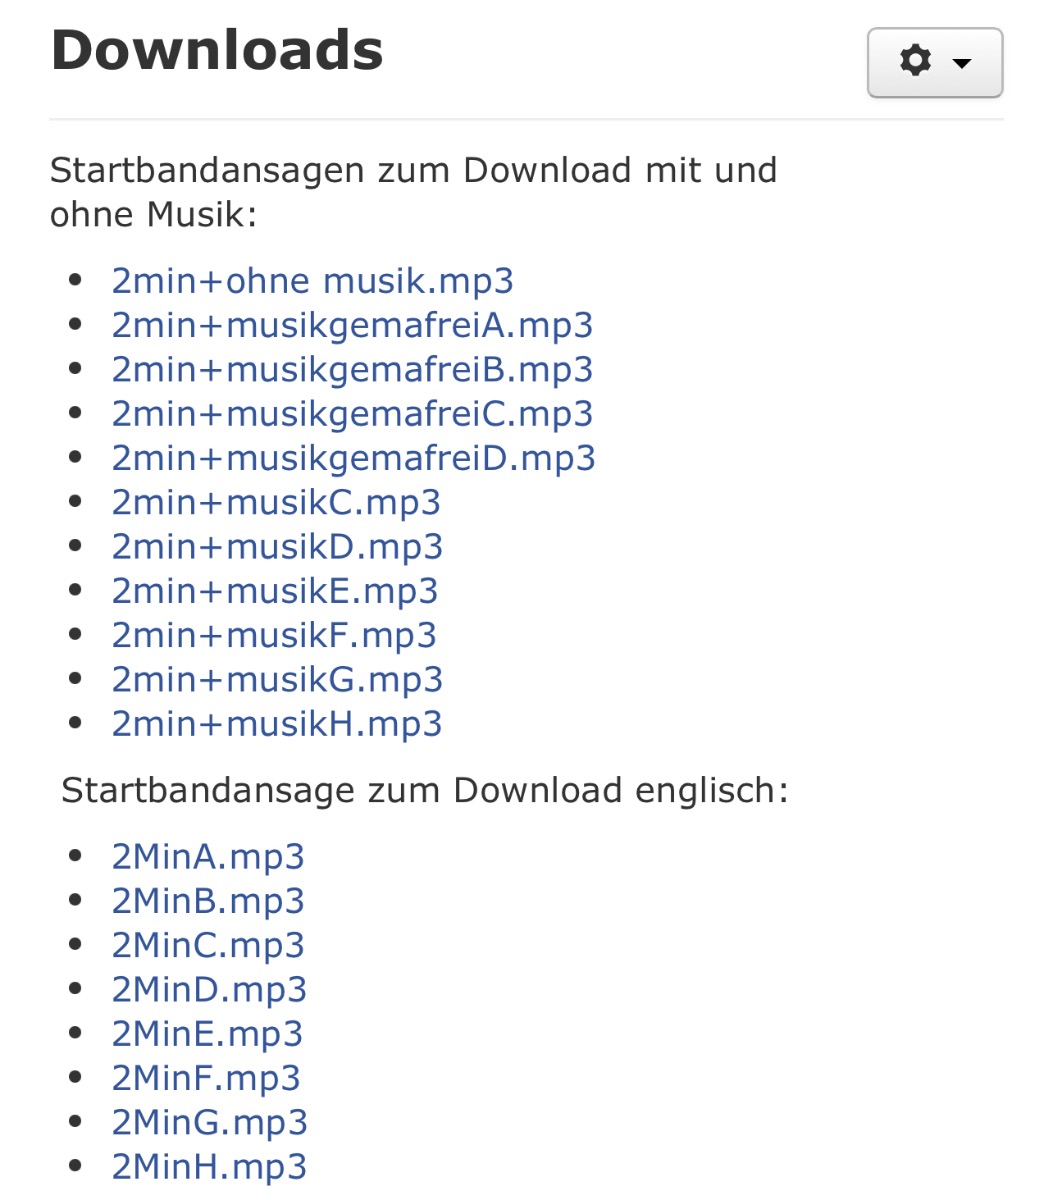The height and width of the screenshot is (1200, 1053).
Task: Select the 2MinE.mp3 link
Action: pyautogui.click(x=207, y=1034)
